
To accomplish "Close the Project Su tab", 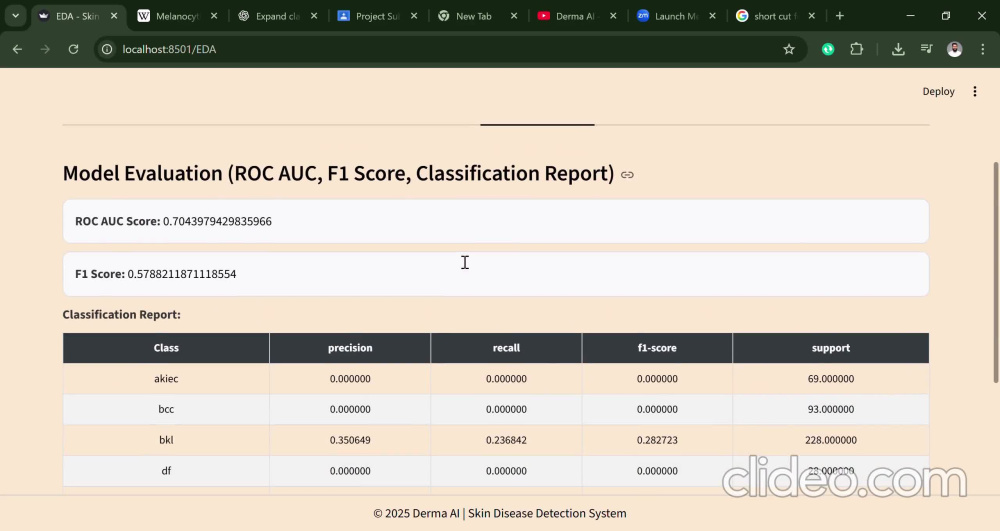I will click(x=414, y=16).
